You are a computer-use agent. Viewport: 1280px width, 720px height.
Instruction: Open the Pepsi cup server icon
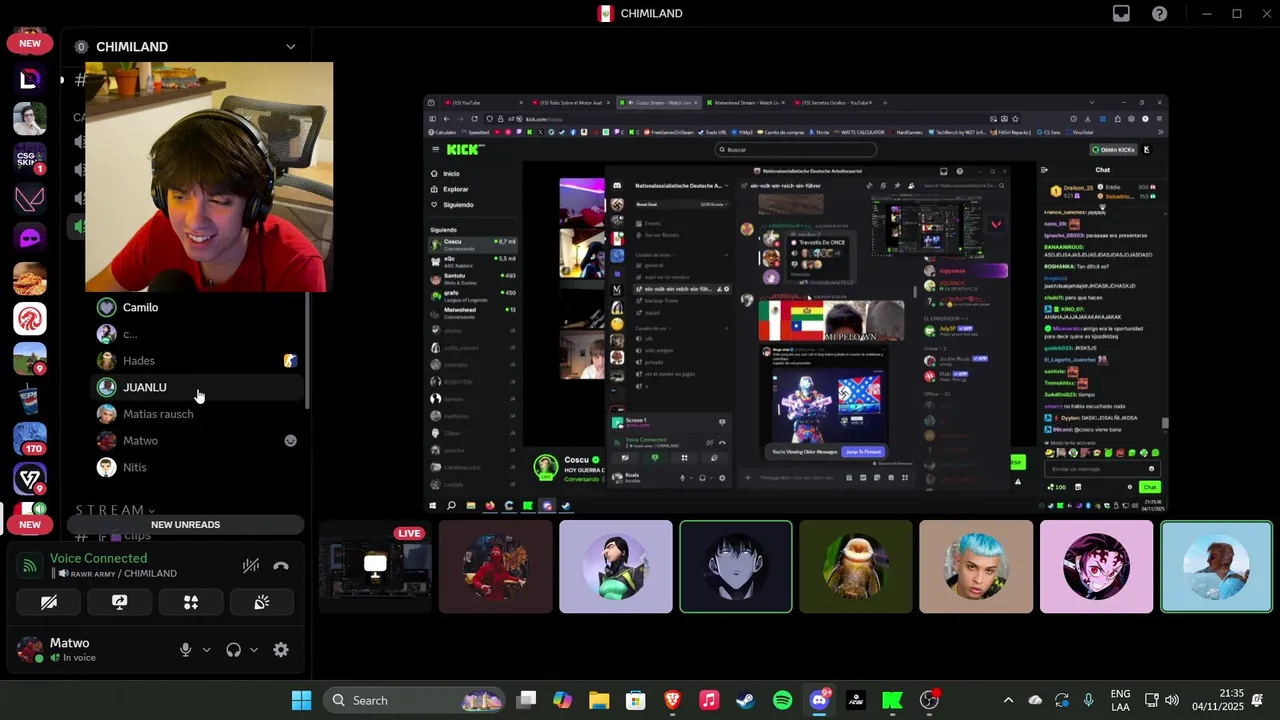coord(30,398)
